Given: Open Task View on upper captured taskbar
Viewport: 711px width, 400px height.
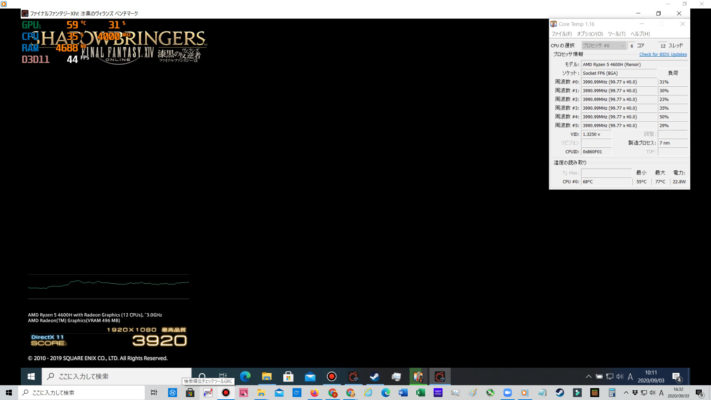Looking at the screenshot, I should [x=223, y=376].
